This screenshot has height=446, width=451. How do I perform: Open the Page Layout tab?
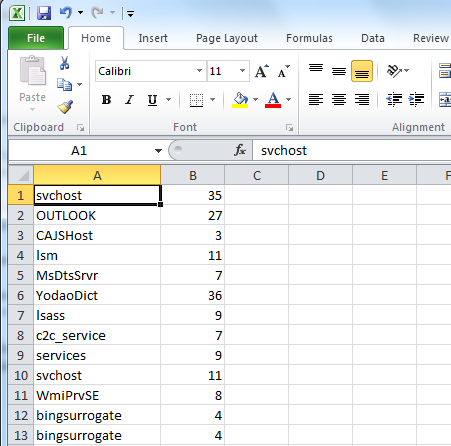[x=227, y=38]
